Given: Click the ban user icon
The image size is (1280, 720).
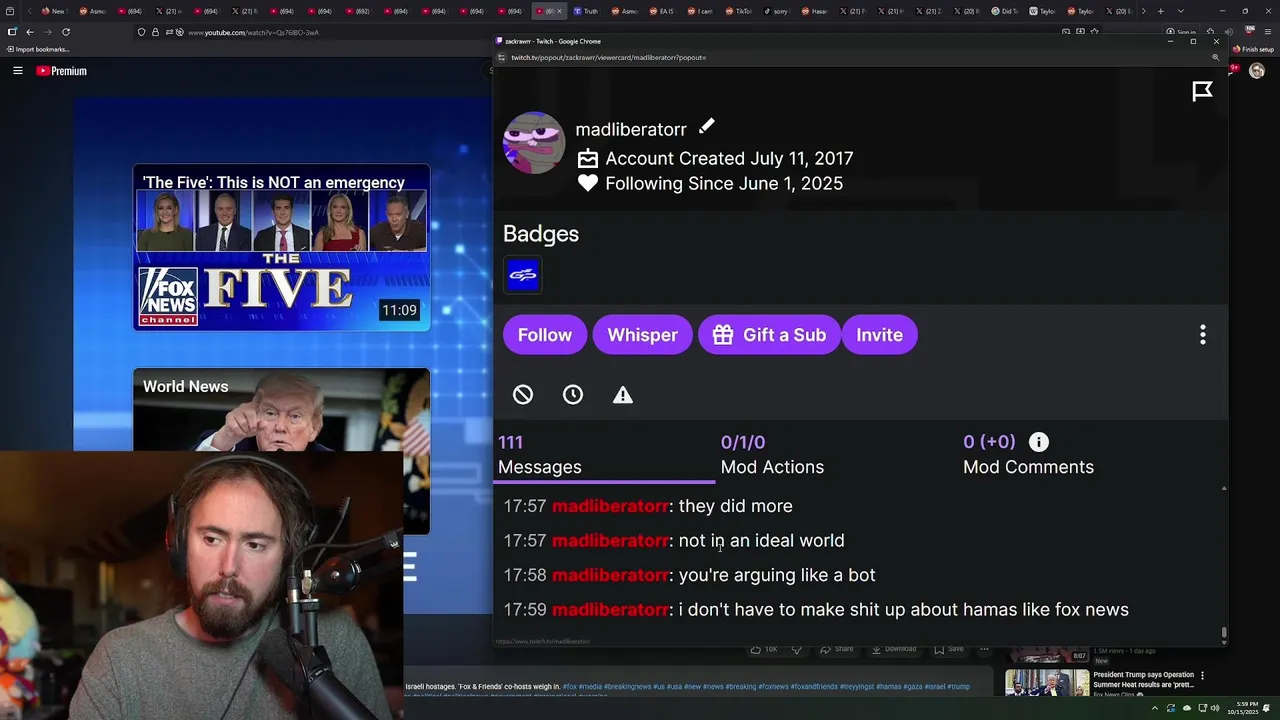Looking at the screenshot, I should (x=523, y=395).
